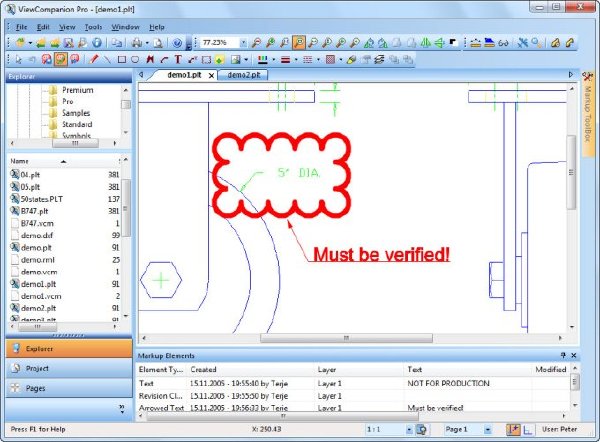Image resolution: width=600 pixels, height=442 pixels.
Task: Select the yellow stamp symbol tool
Action: click(219, 60)
